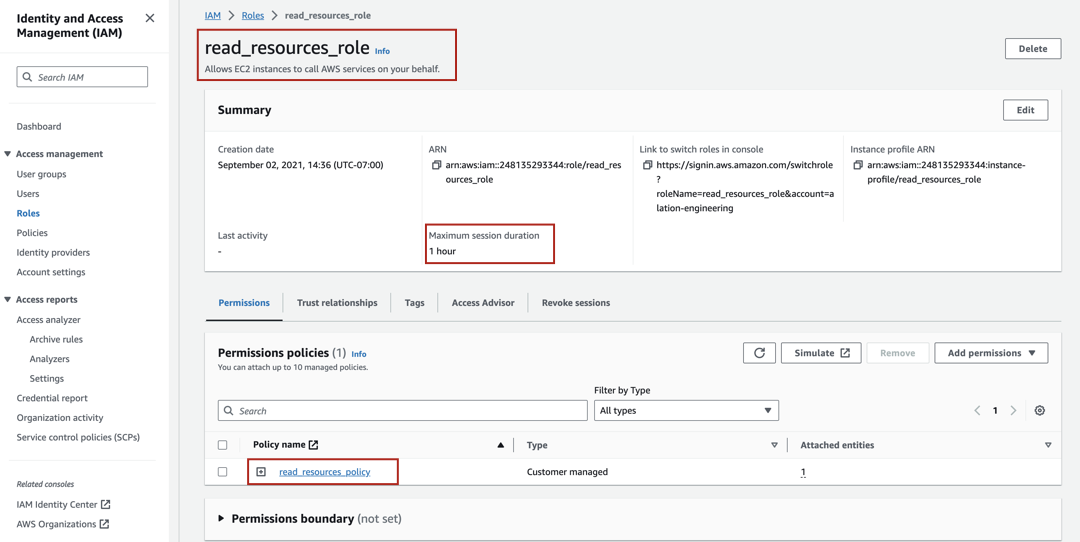Copy the instance profile ARN
This screenshot has width=1080, height=542.
click(858, 166)
